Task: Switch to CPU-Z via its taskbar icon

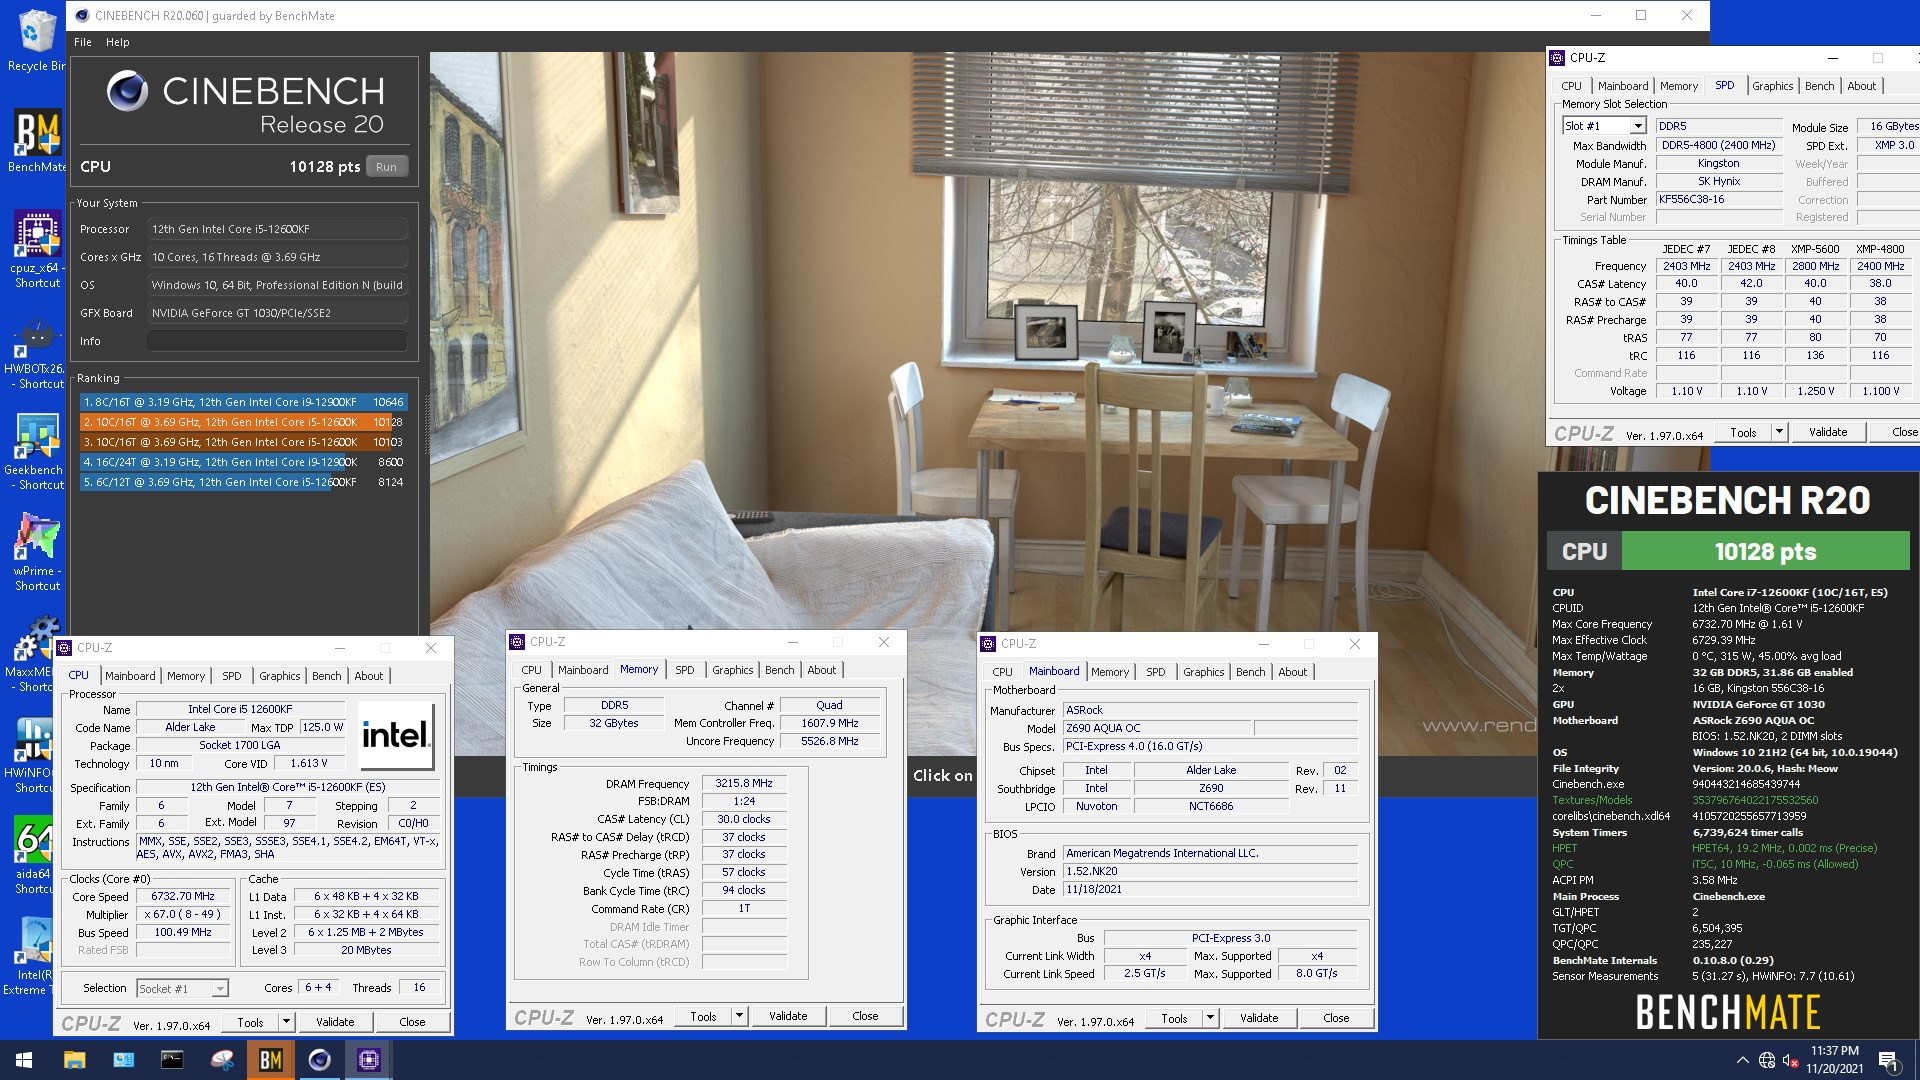Action: point(368,1060)
